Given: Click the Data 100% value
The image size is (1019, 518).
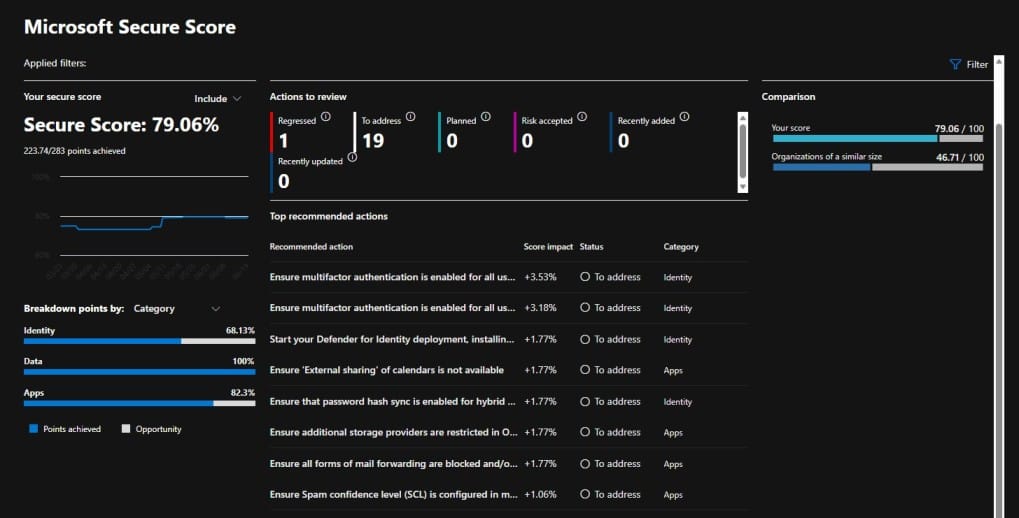Looking at the screenshot, I should point(243,361).
